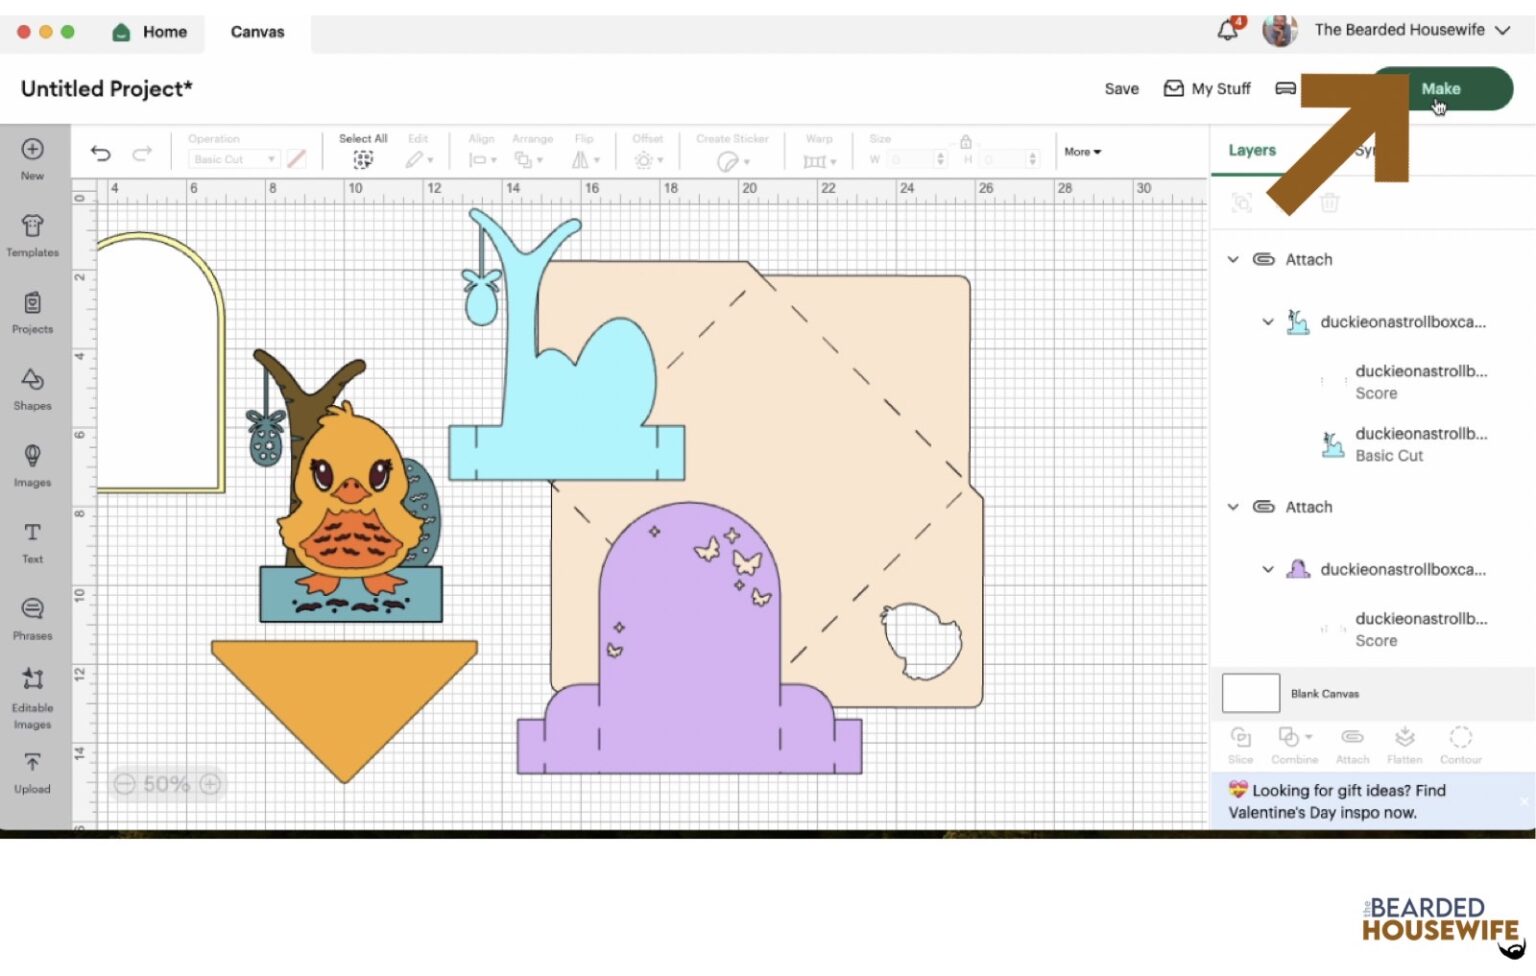Image resolution: width=1536 pixels, height=976 pixels.
Task: Switch to the Canvas tab
Action: (256, 31)
